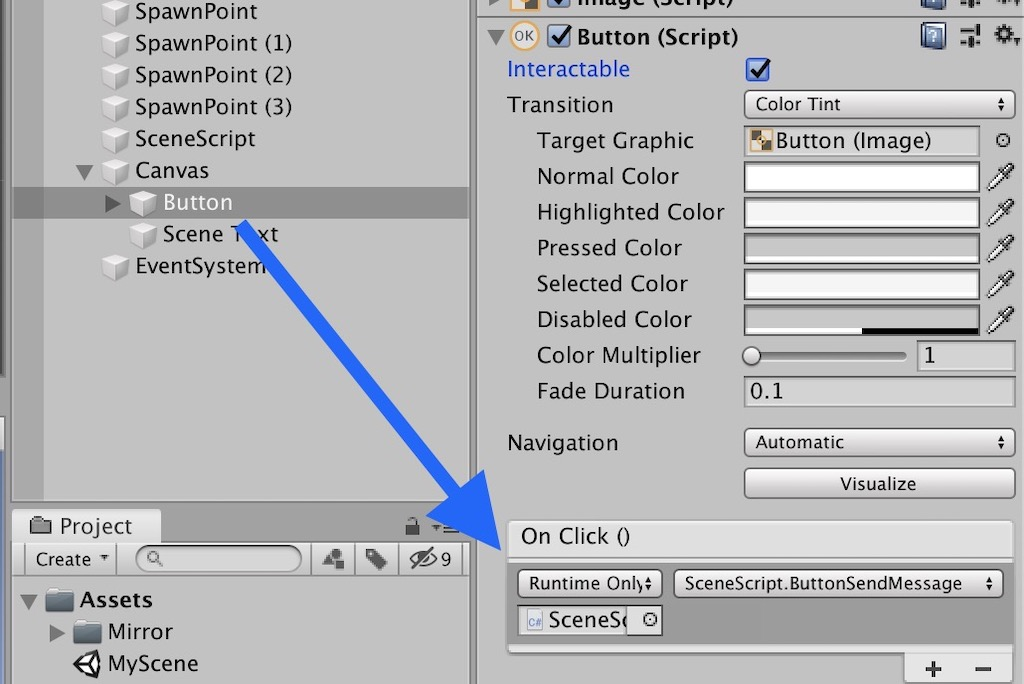1024x684 pixels.
Task: Click the Normal Color eyedropper
Action: click(1000, 177)
